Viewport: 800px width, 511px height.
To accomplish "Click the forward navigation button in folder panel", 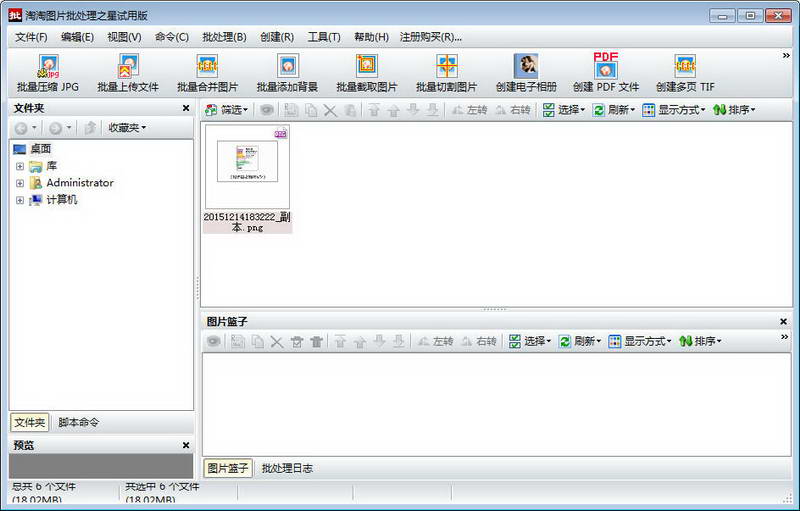I will (x=55, y=128).
